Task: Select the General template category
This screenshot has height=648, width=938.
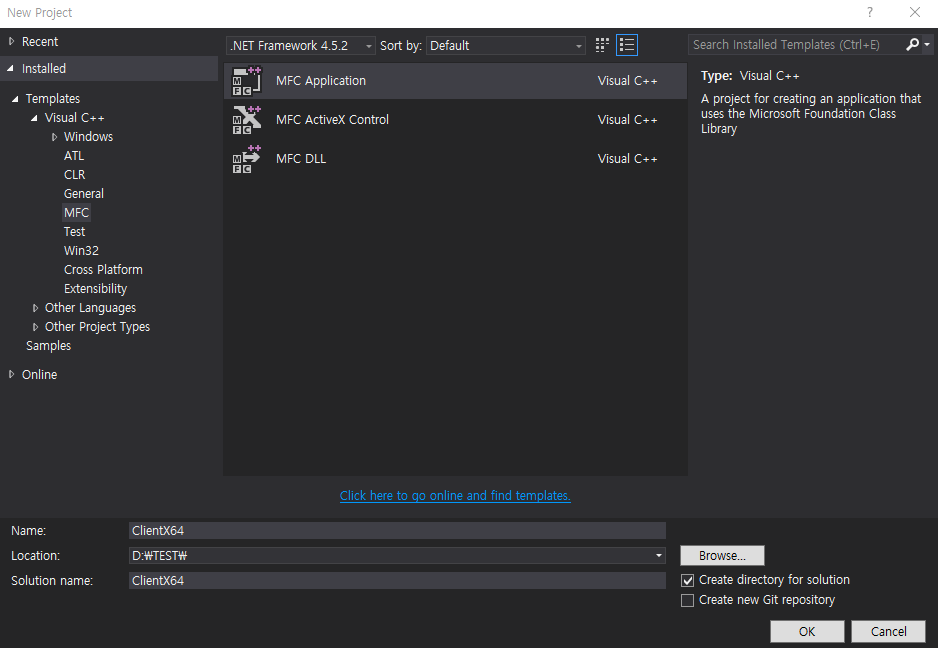Action: (84, 194)
